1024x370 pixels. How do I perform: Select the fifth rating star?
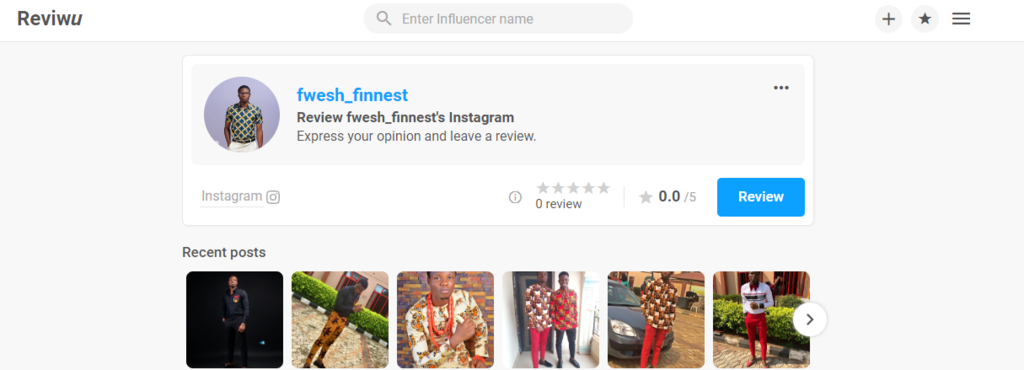pyautogui.click(x=603, y=188)
